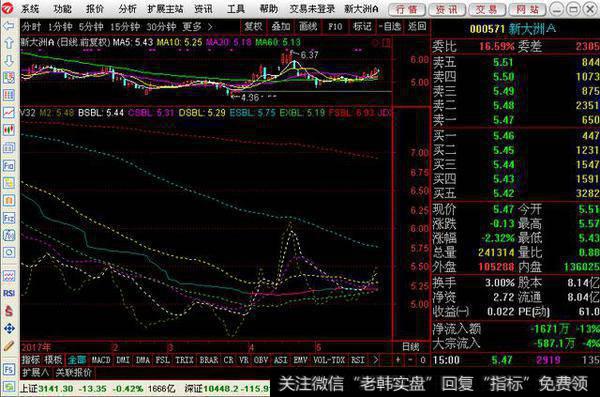Click the up arrow icon in left sidebar

8,42
